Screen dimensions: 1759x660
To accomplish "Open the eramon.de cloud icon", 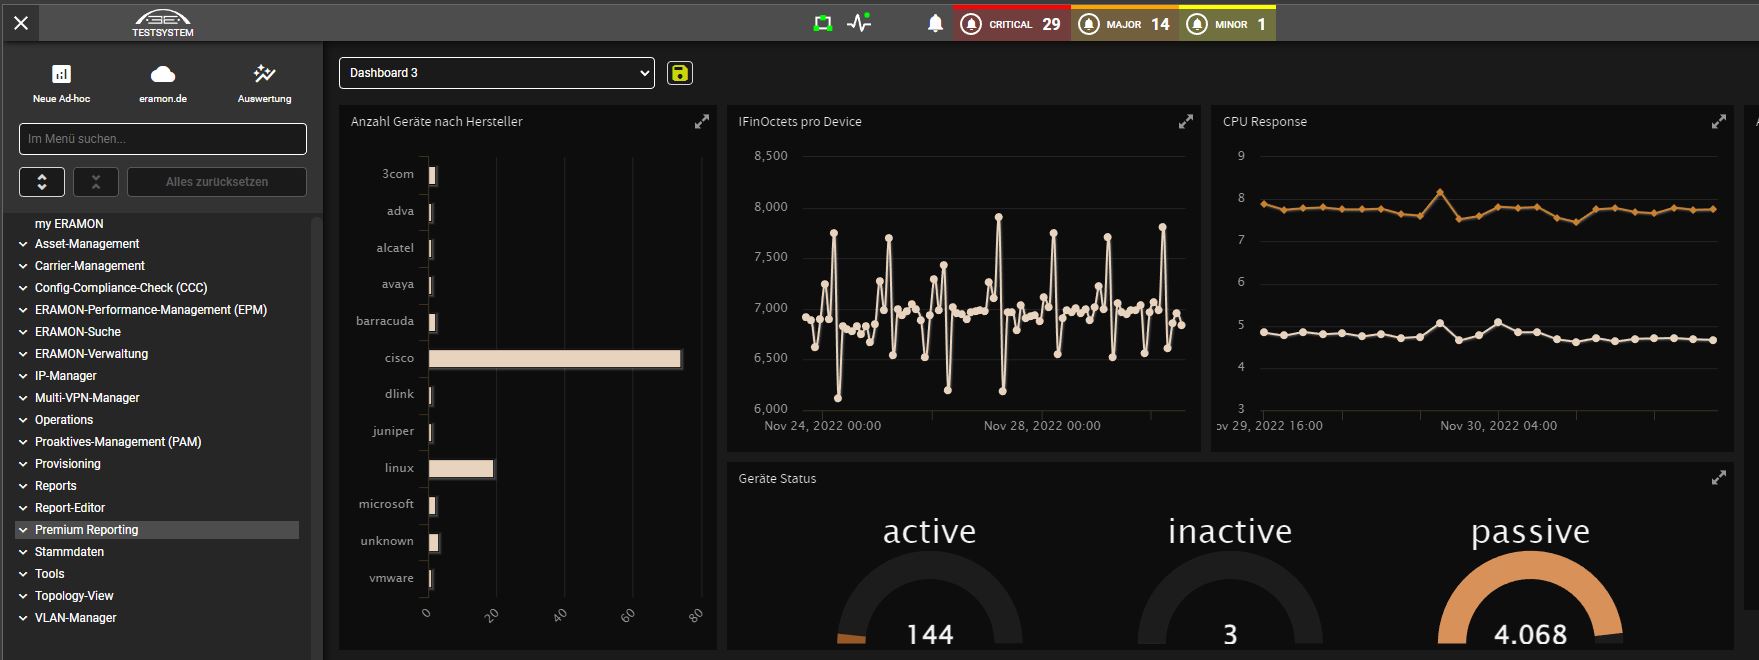I will click(x=162, y=75).
